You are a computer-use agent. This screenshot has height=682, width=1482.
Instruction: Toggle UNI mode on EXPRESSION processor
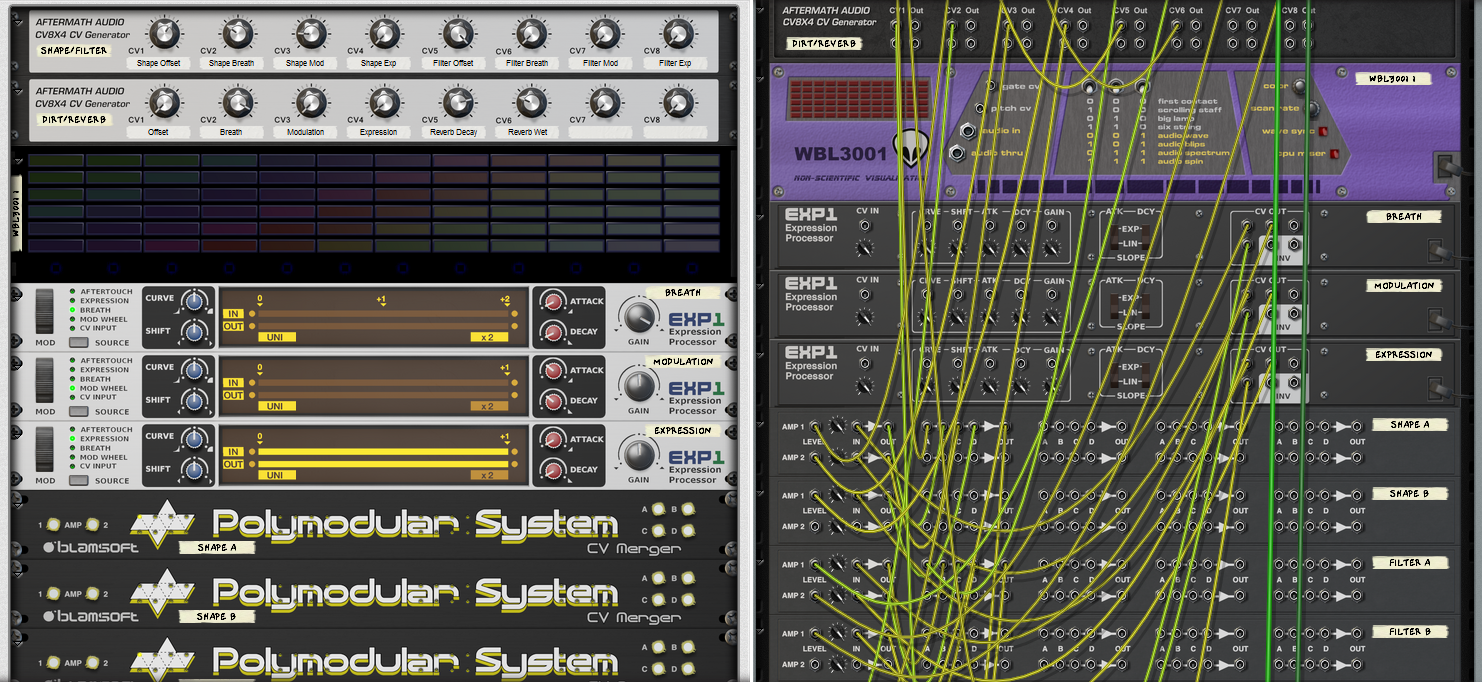pyautogui.click(x=276, y=475)
